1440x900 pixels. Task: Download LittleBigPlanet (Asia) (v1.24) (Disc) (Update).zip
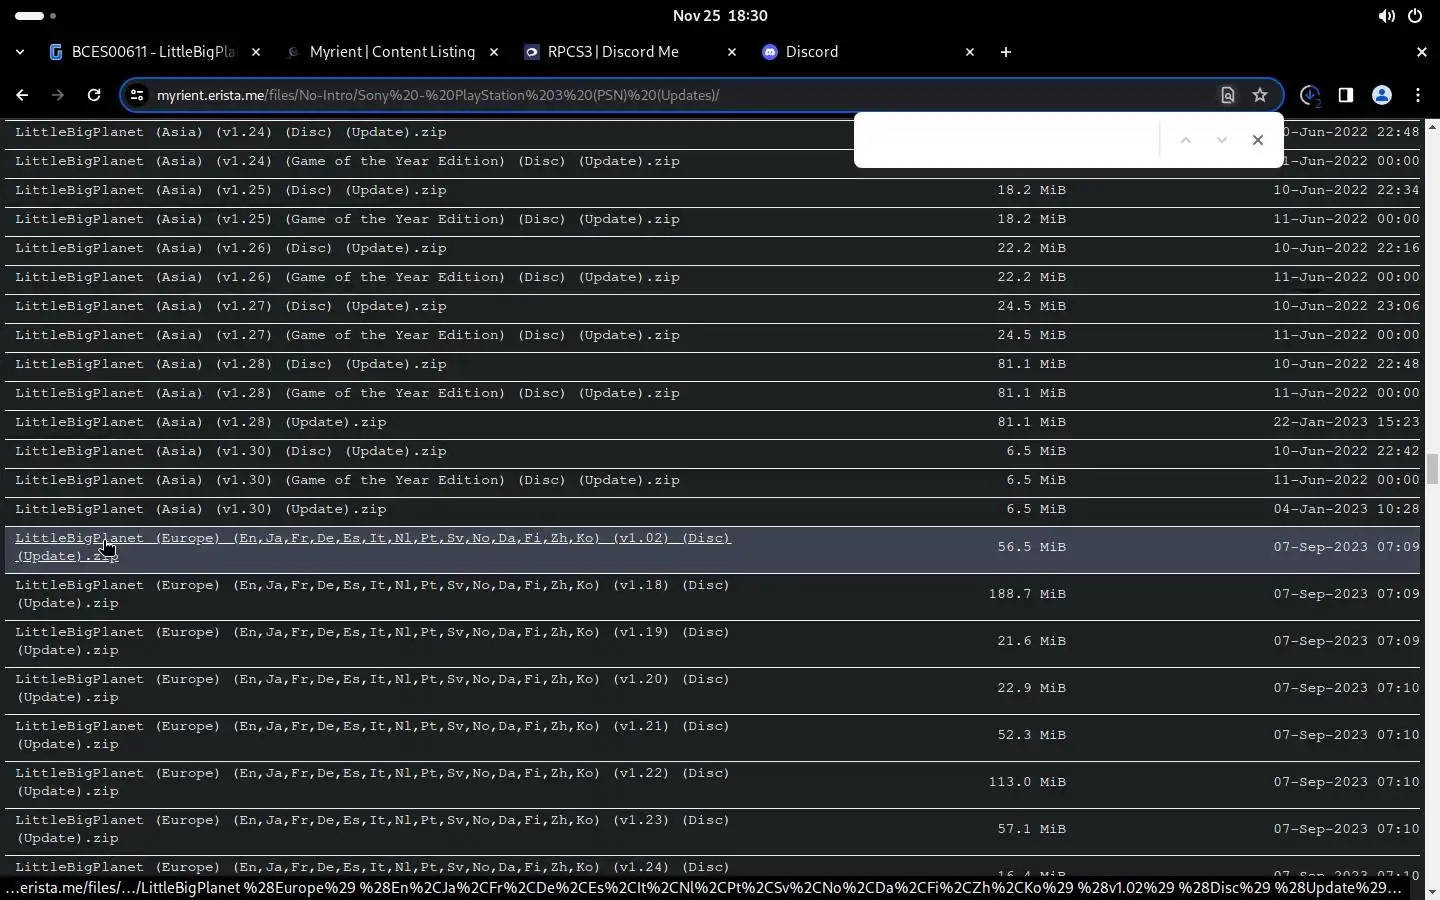tap(231, 132)
